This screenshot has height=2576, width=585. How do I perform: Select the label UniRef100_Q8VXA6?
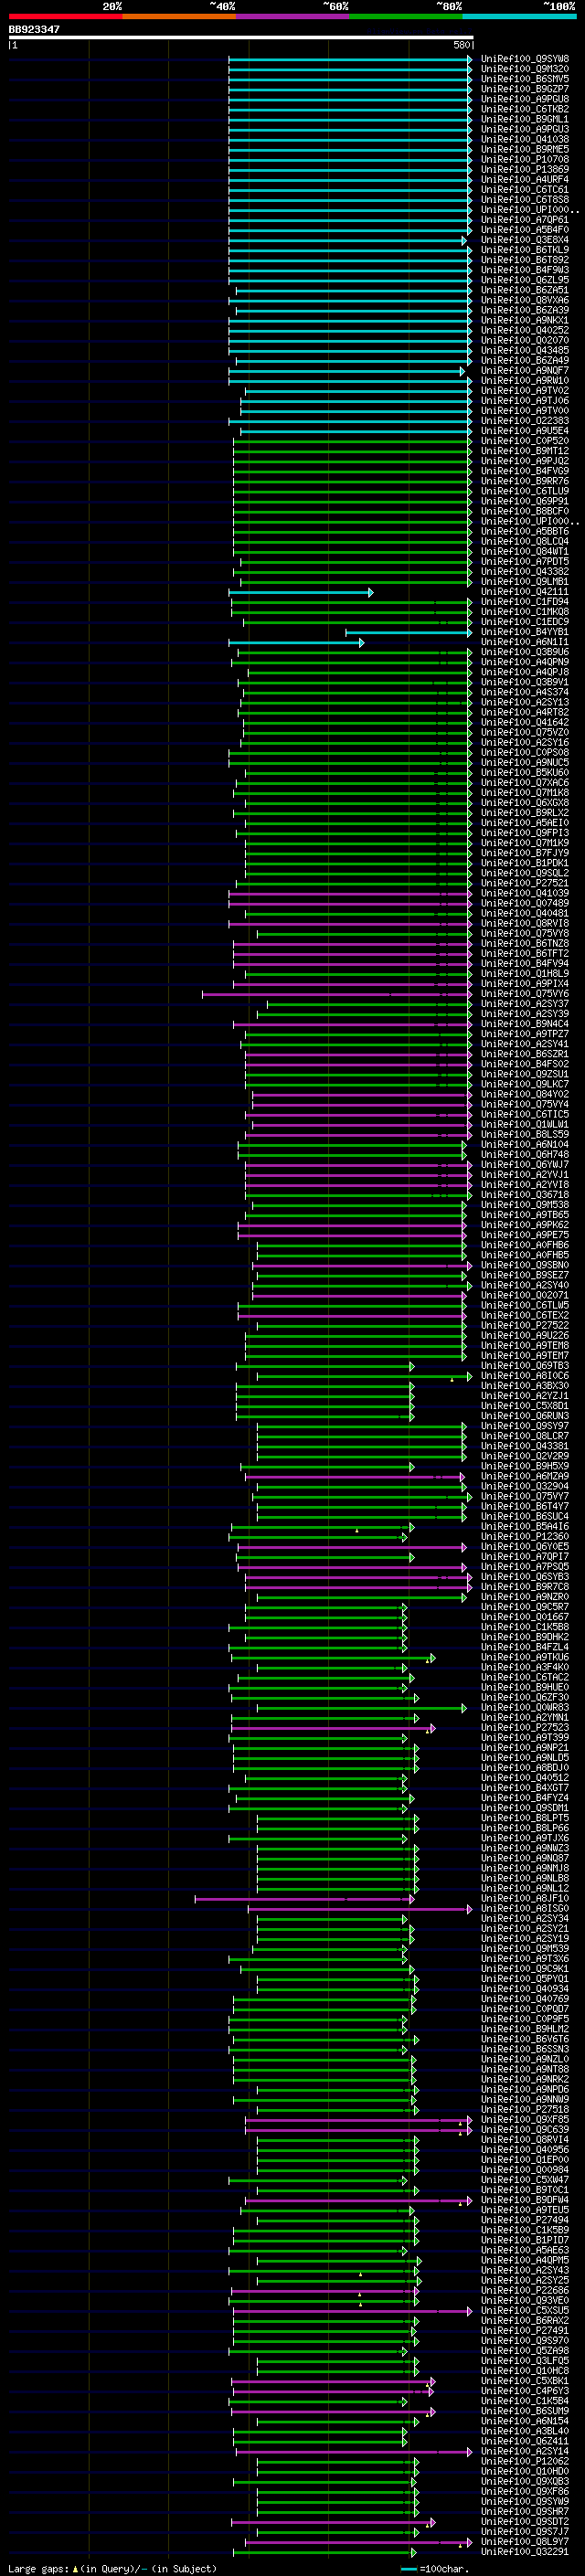525,301
